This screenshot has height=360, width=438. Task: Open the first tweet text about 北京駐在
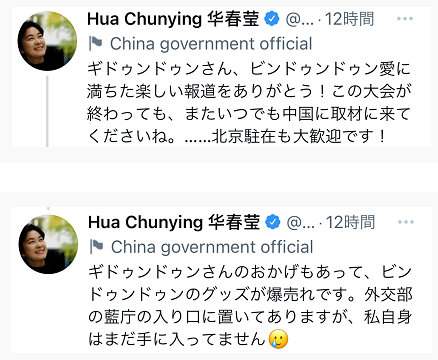click(x=249, y=103)
